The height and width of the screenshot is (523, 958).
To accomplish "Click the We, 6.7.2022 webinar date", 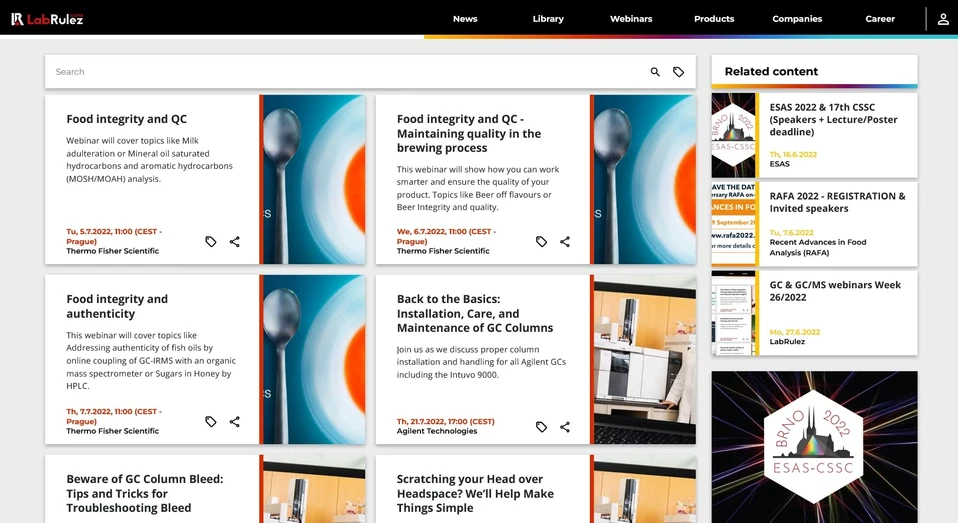I will tap(446, 236).
